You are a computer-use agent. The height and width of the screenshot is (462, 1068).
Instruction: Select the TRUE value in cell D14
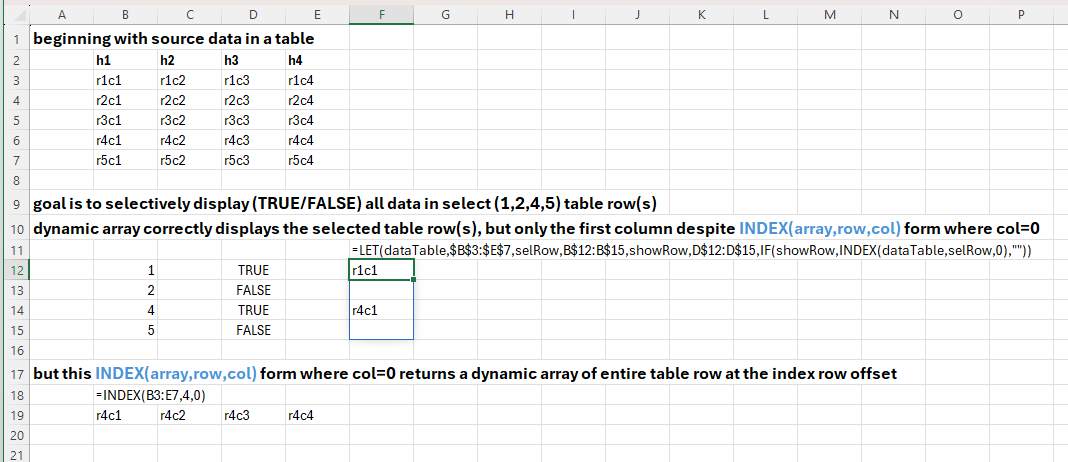tap(254, 311)
